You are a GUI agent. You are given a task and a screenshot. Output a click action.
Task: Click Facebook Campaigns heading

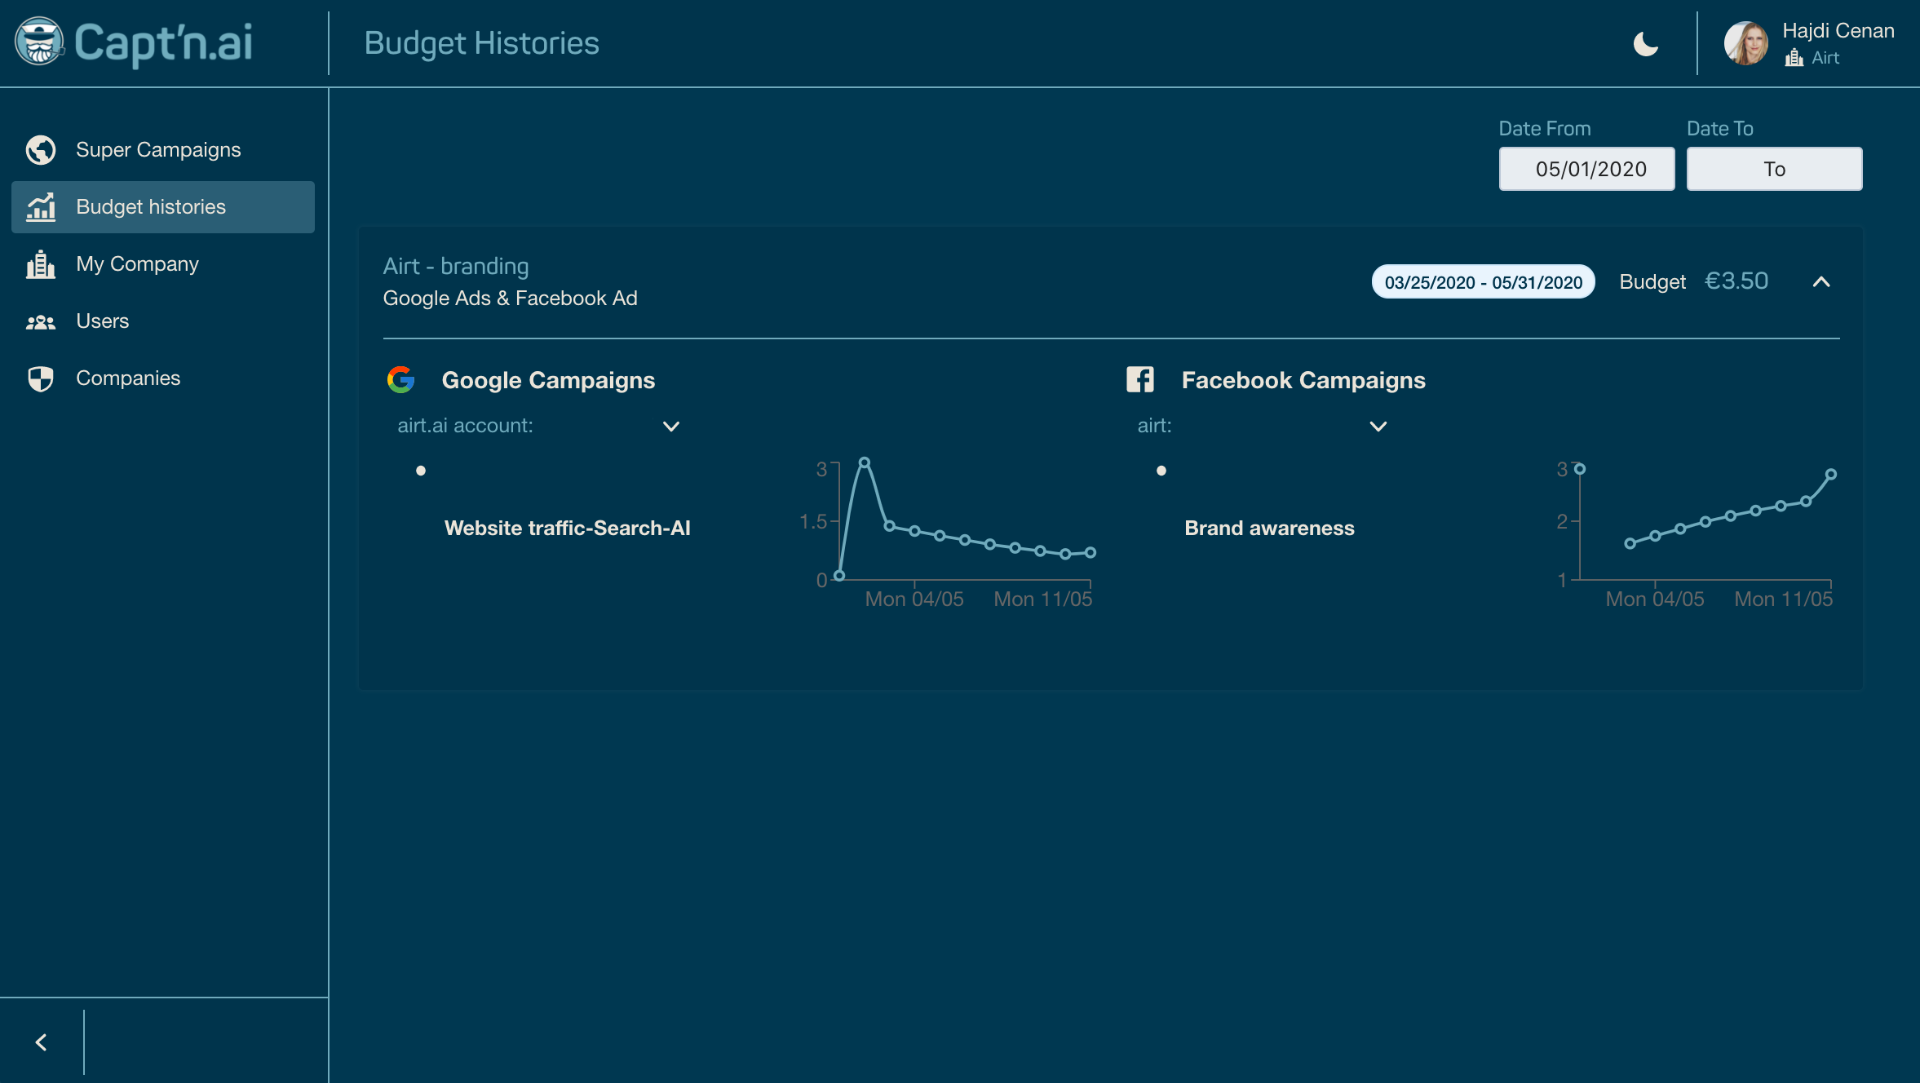1303,380
